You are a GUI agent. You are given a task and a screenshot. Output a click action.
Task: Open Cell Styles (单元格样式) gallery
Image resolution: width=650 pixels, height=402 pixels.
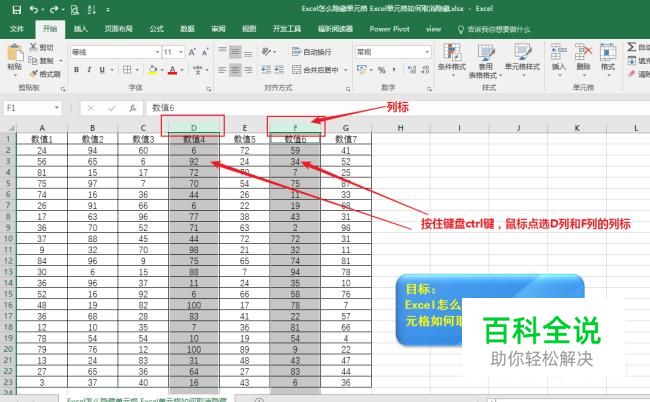pyautogui.click(x=522, y=60)
